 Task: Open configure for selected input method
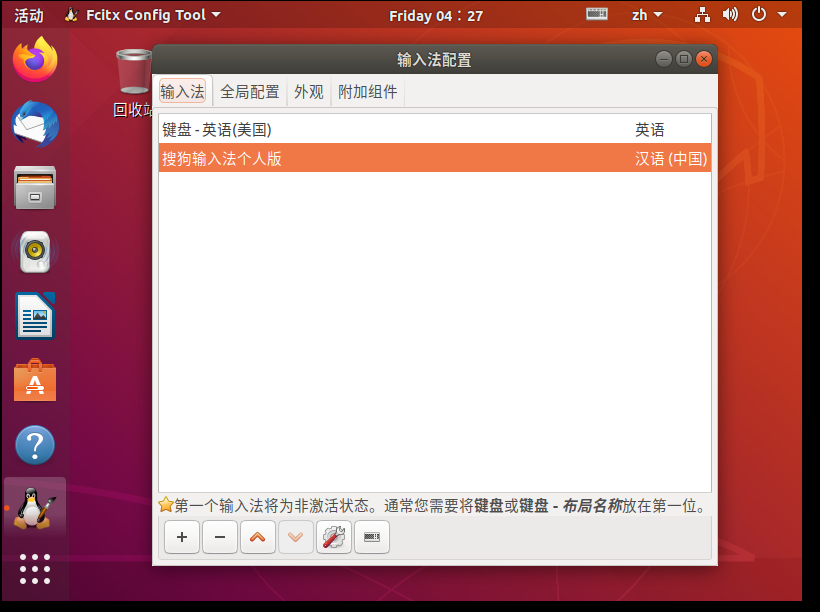pos(334,537)
